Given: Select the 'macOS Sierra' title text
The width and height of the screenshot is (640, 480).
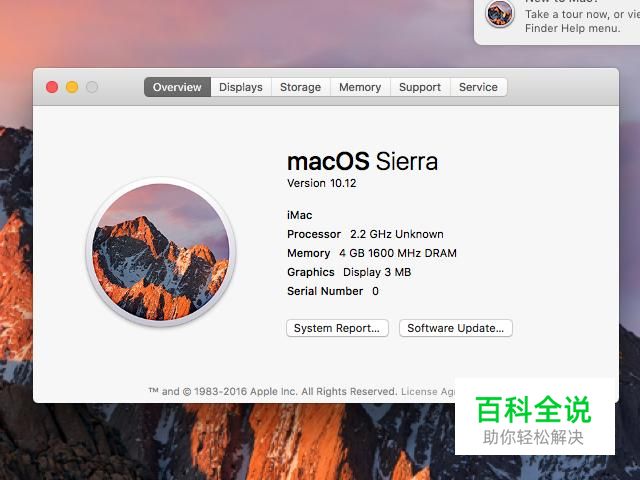Looking at the screenshot, I should point(362,161).
